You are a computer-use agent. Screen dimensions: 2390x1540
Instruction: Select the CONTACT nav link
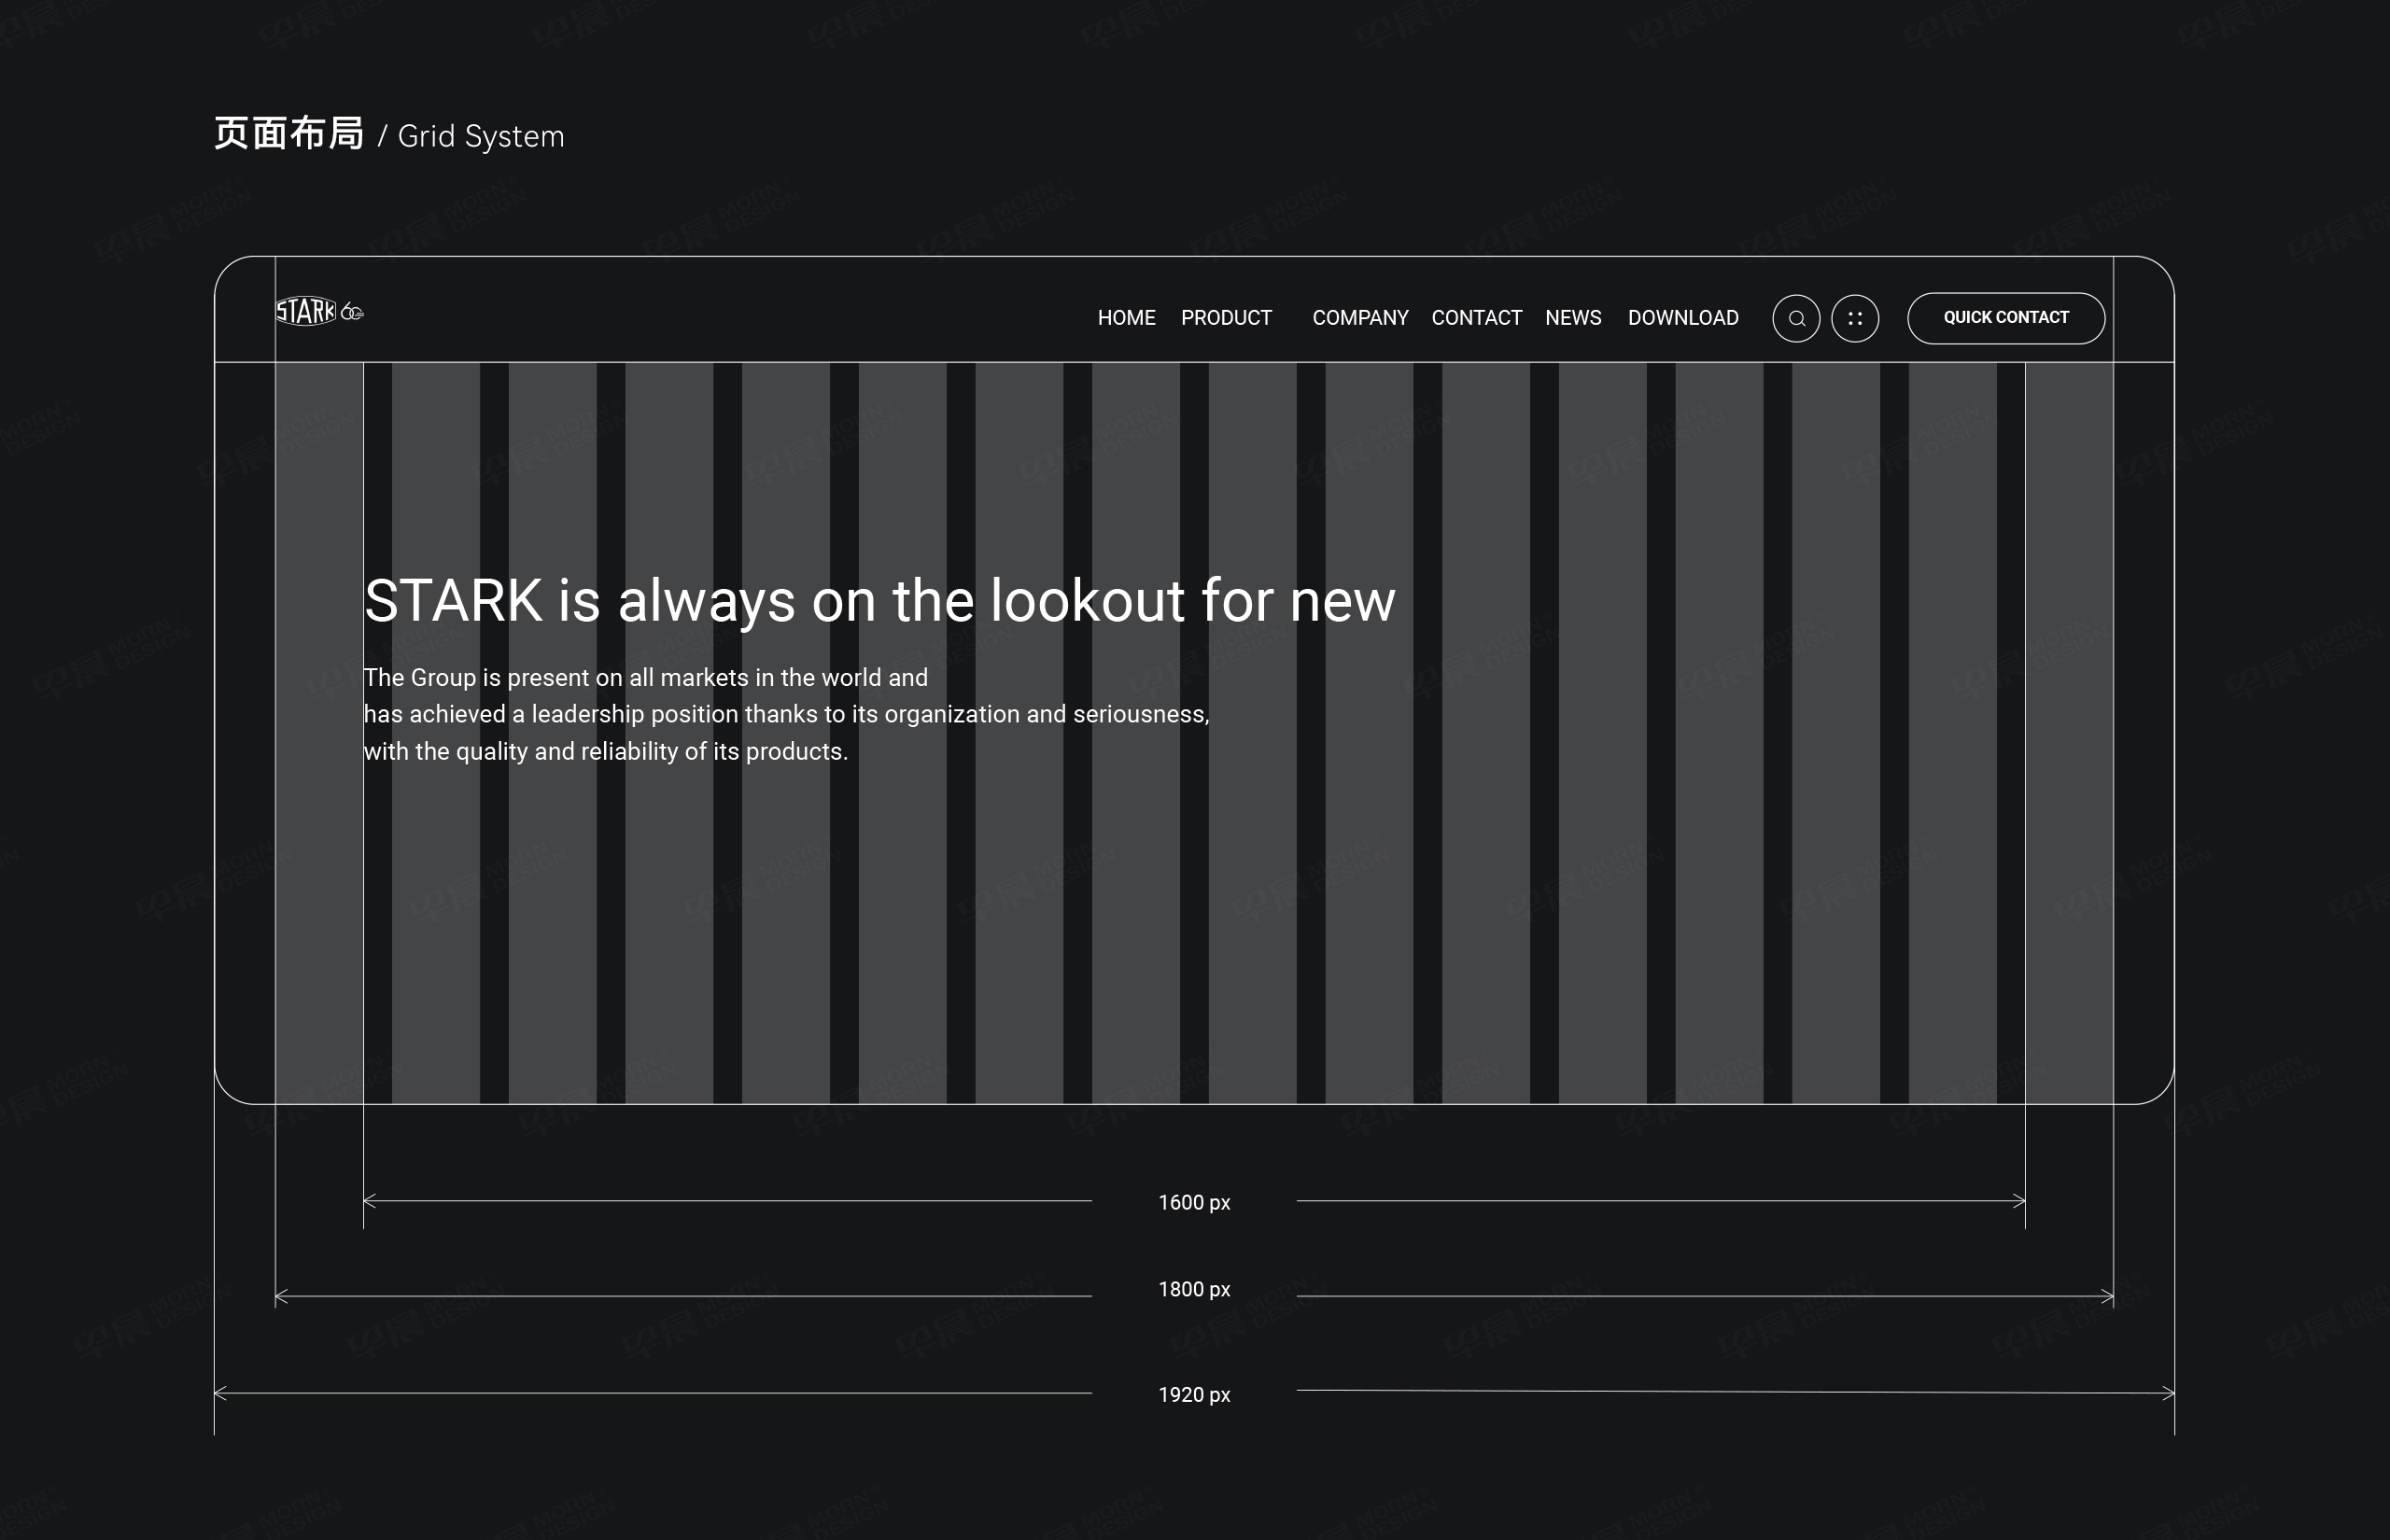[x=1476, y=318]
